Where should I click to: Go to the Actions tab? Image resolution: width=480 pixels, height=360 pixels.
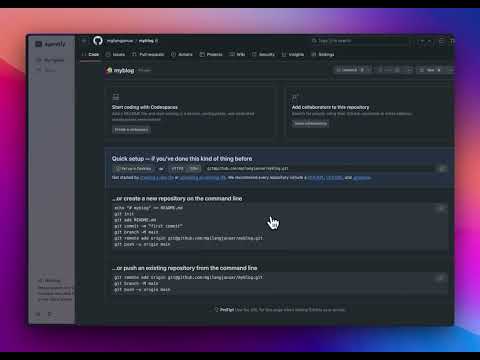point(182,54)
